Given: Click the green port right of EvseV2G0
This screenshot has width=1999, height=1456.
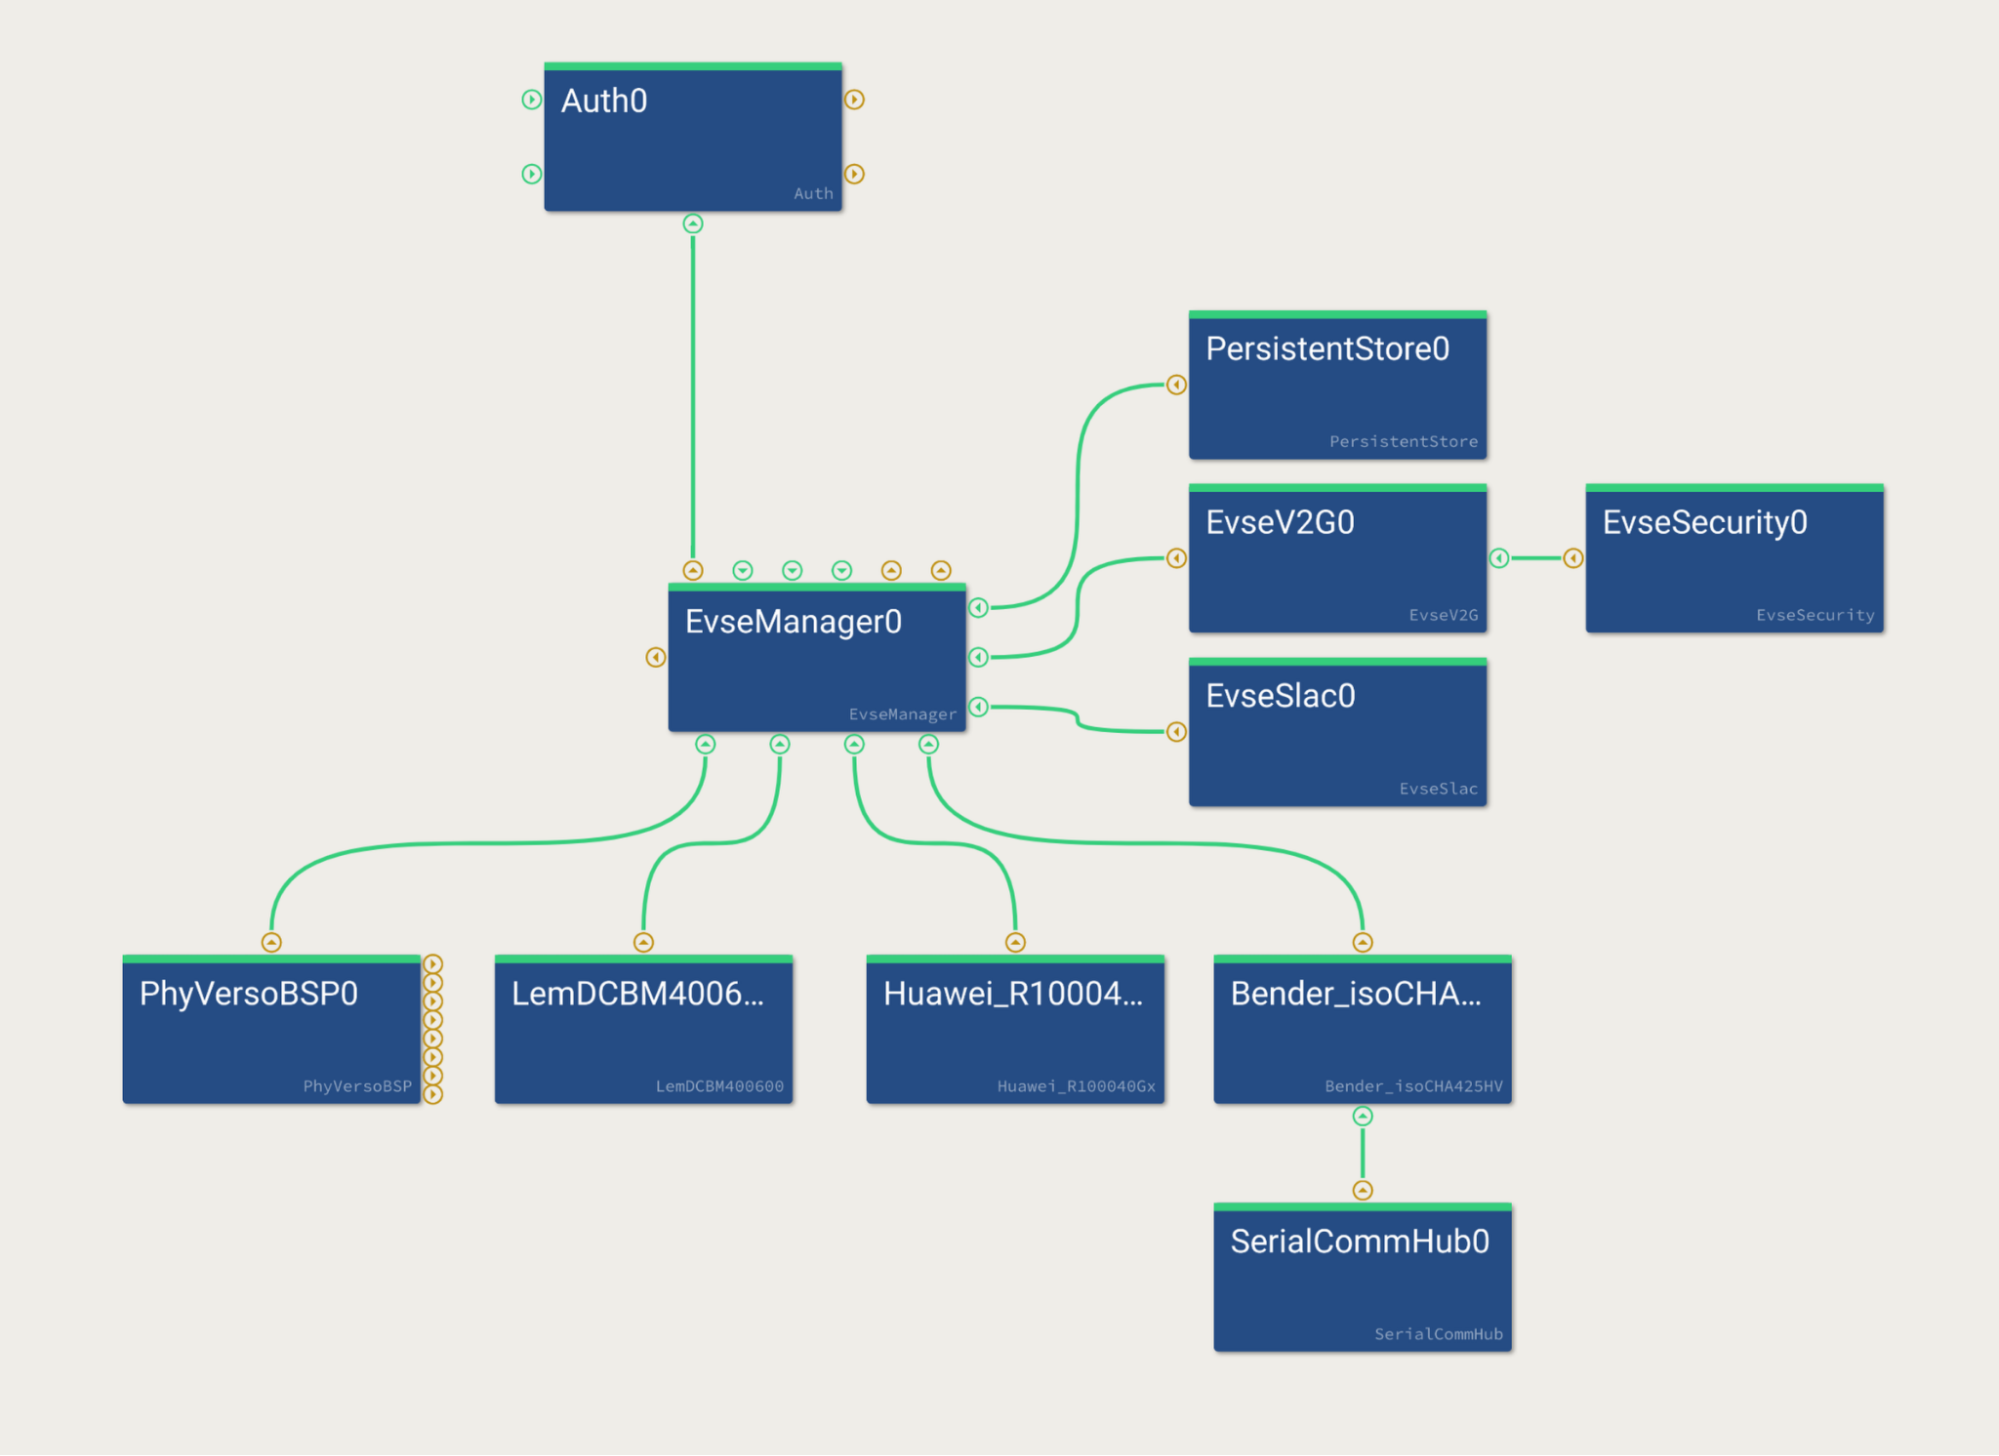Looking at the screenshot, I should point(1499,558).
